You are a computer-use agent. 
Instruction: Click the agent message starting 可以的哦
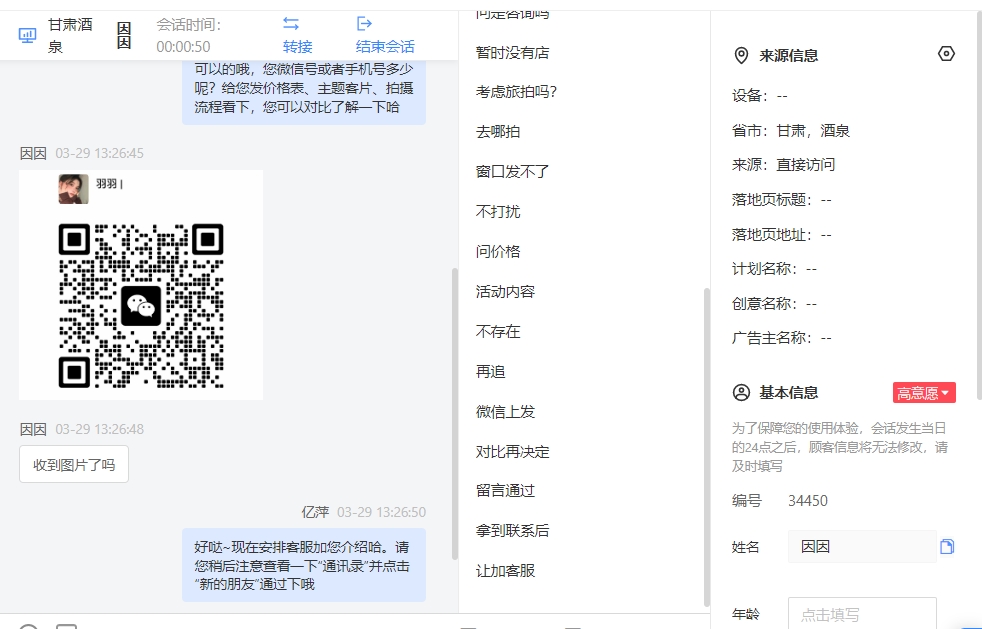(x=304, y=91)
